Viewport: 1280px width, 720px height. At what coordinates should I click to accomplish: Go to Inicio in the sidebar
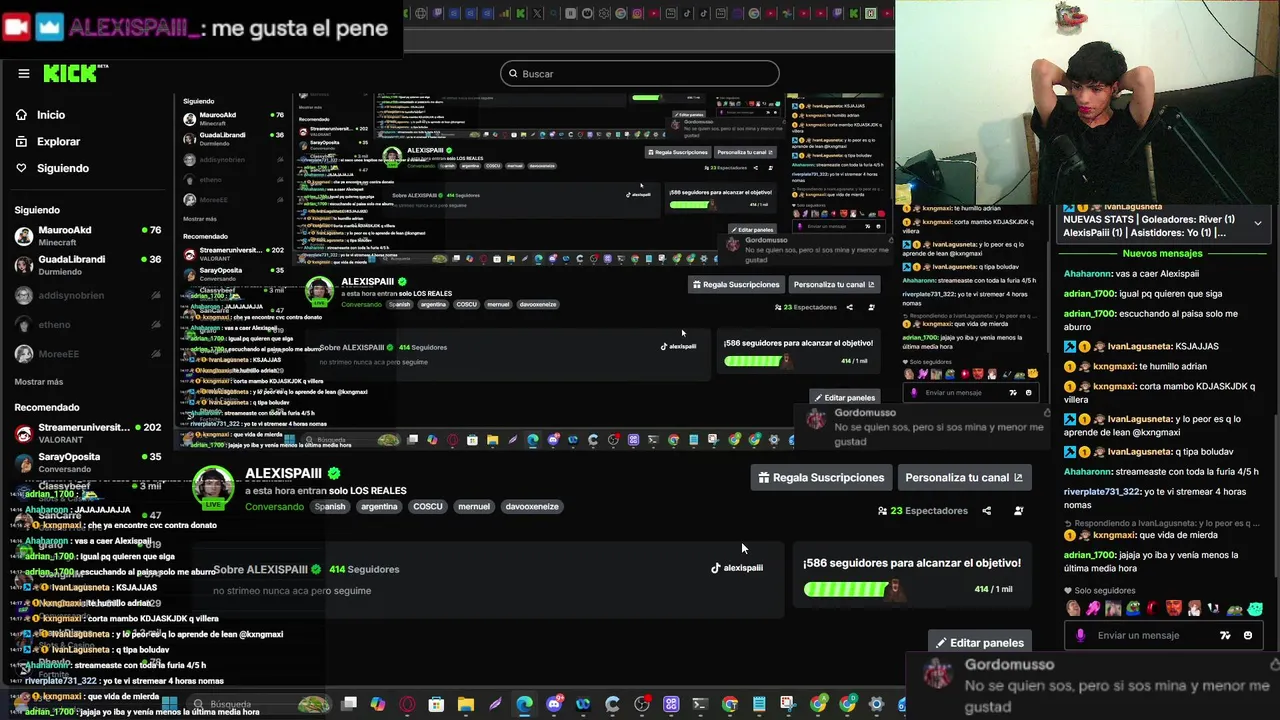50,115
